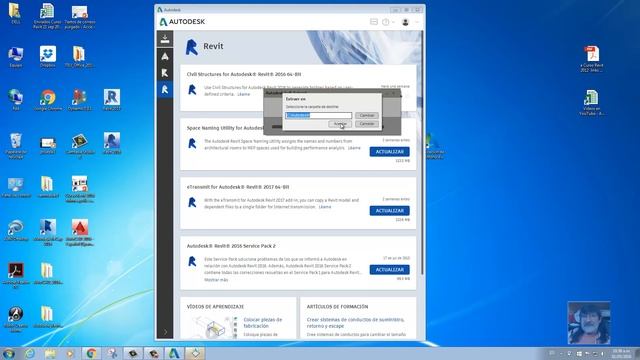Click the learning video thumbnail image

point(214,327)
